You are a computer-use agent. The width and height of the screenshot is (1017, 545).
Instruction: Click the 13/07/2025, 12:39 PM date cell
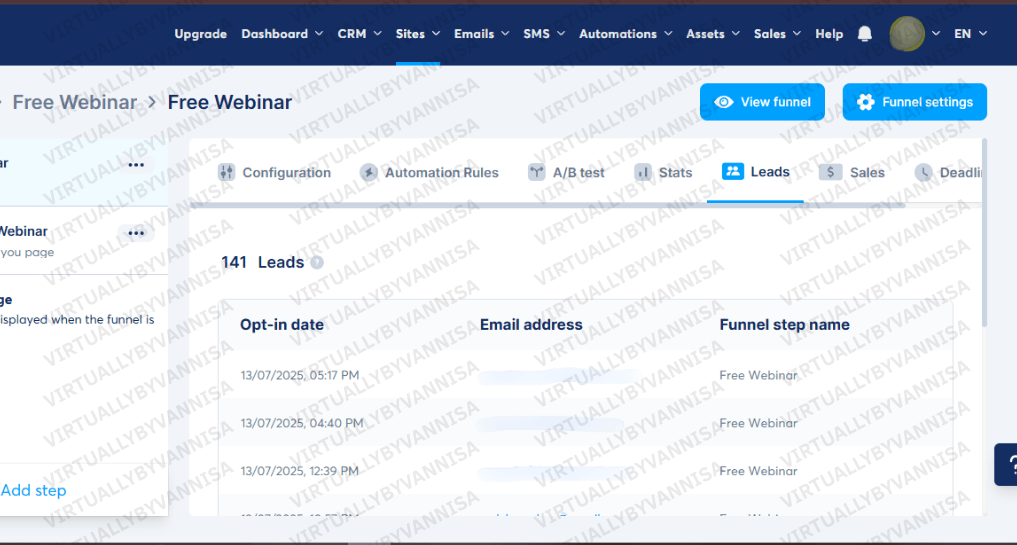point(300,470)
